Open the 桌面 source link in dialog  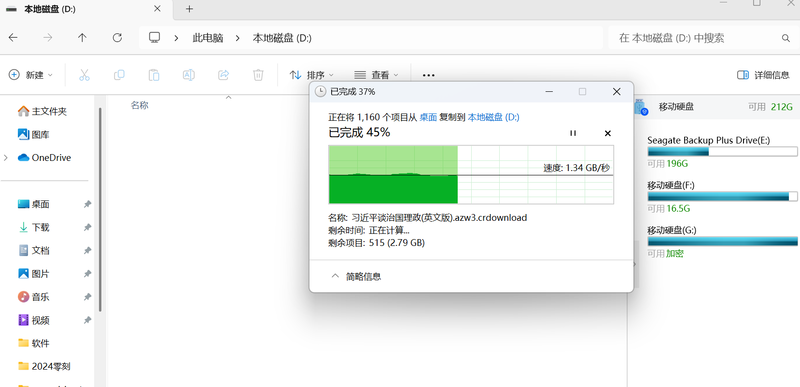(428, 117)
